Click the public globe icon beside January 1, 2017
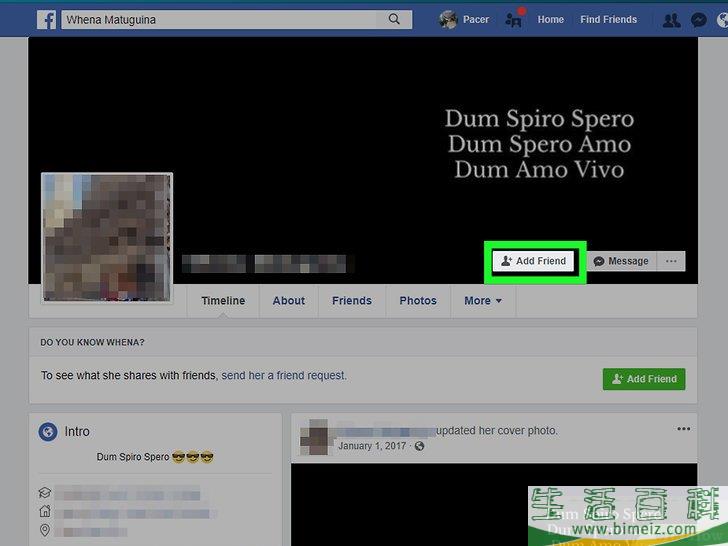728x546 pixels. (x=419, y=446)
